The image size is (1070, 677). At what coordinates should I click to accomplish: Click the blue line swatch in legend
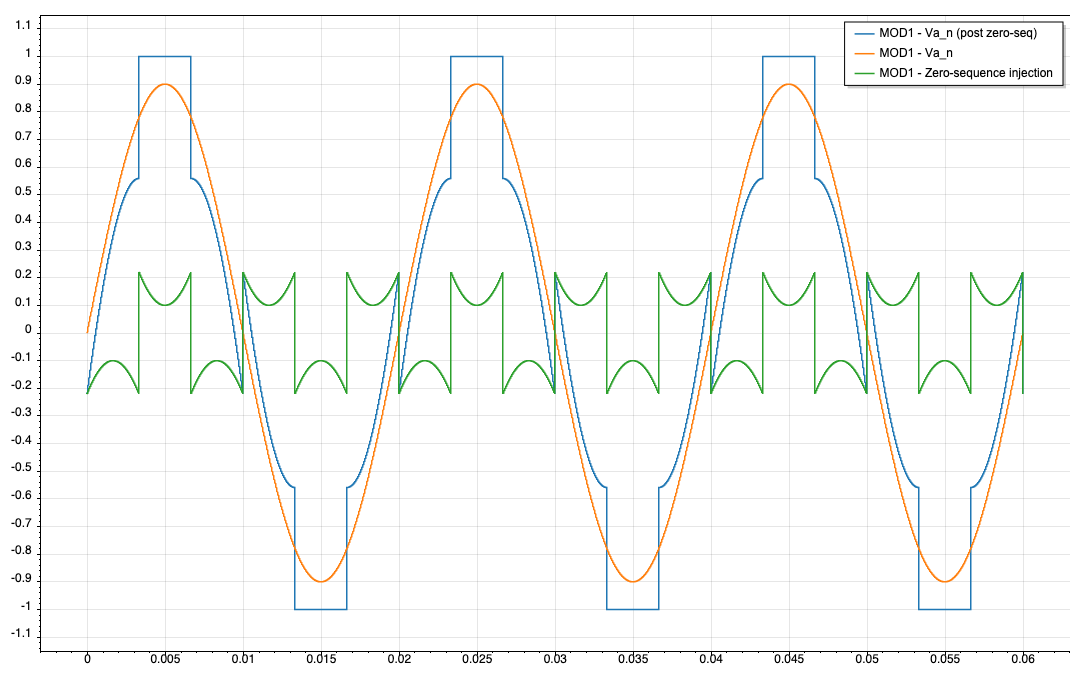[861, 33]
